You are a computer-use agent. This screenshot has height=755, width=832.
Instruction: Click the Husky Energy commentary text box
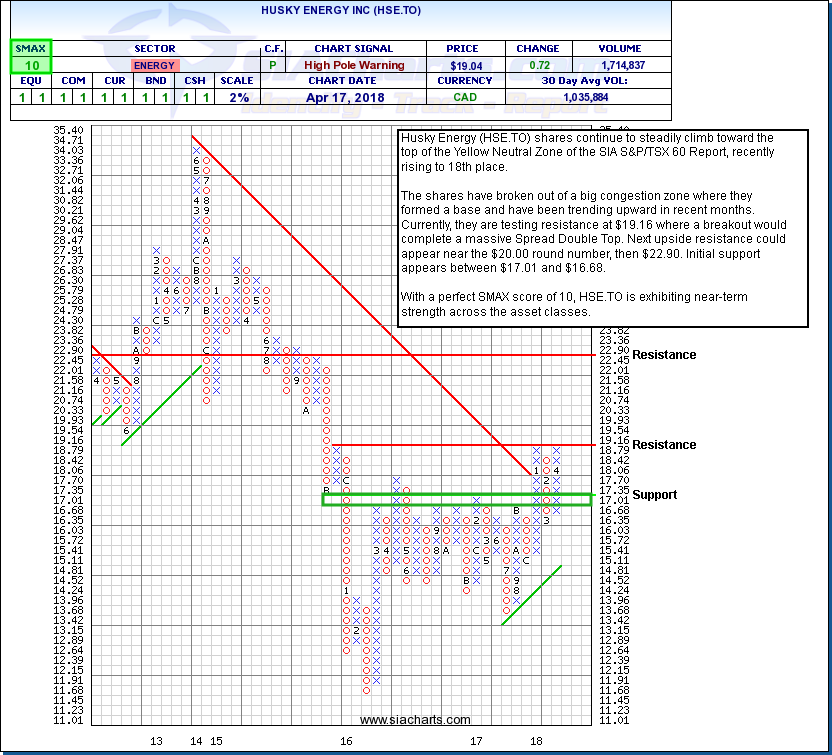click(602, 228)
